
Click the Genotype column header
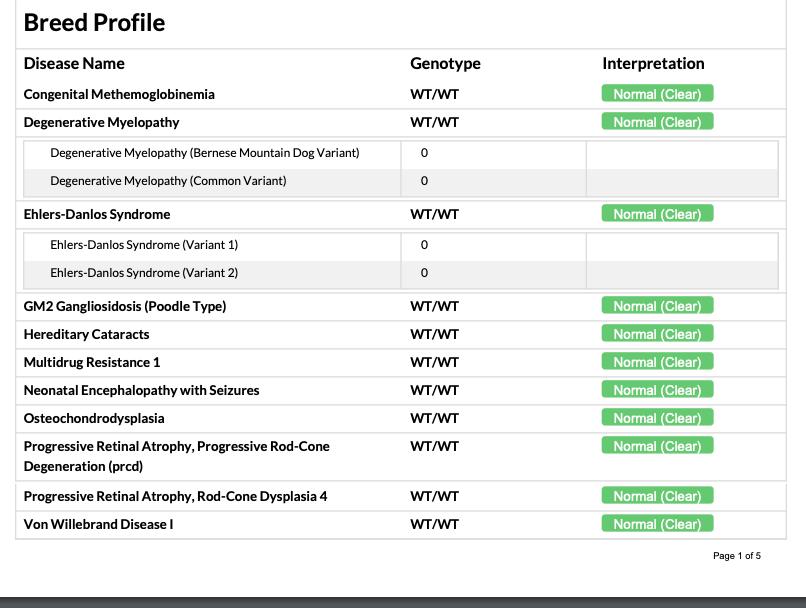pyautogui.click(x=445, y=63)
